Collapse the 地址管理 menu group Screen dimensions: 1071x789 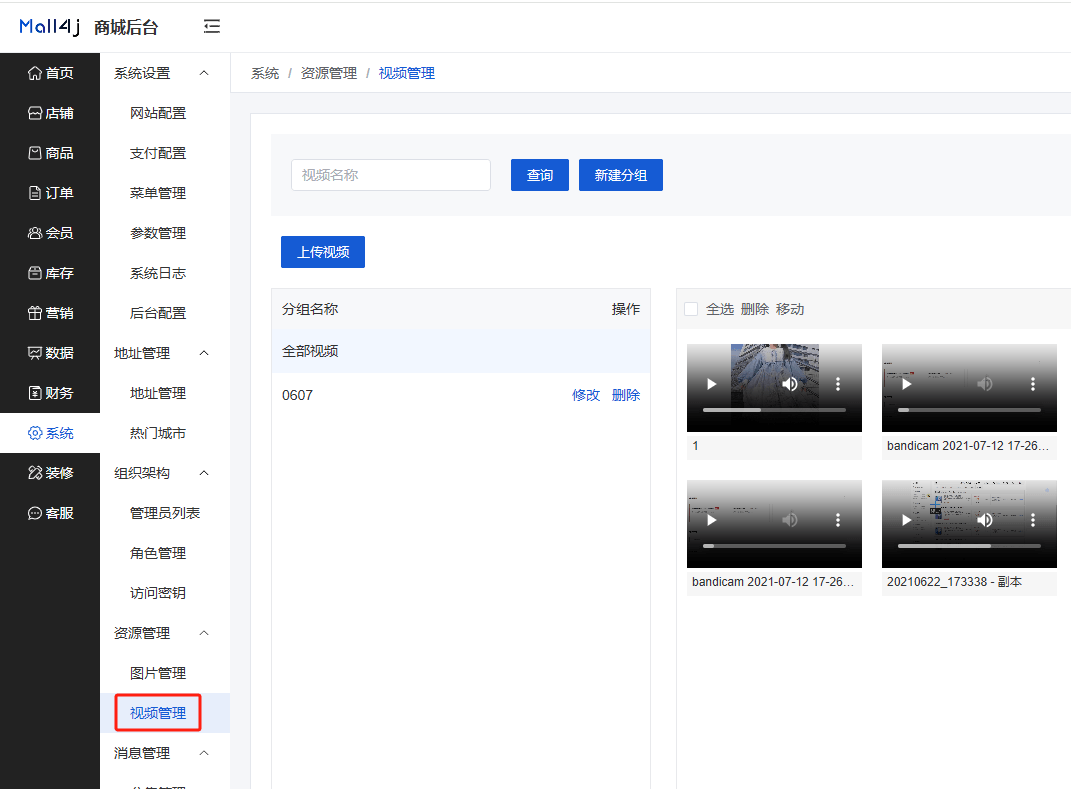pos(204,353)
